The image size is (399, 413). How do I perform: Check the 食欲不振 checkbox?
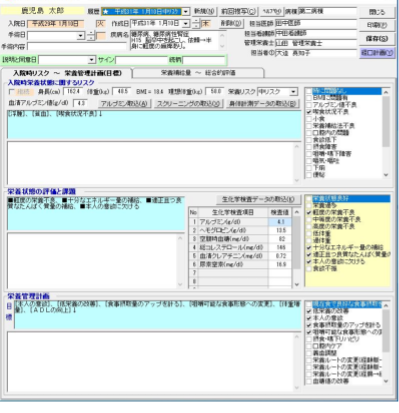pyautogui.click(x=309, y=269)
